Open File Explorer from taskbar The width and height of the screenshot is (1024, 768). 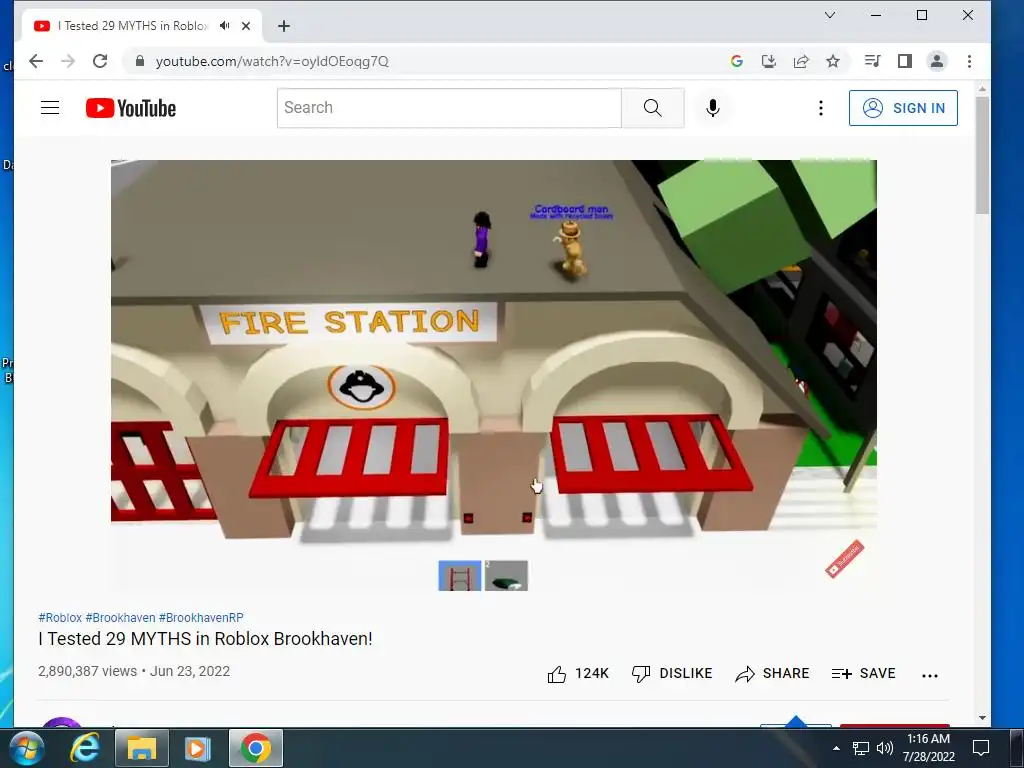click(142, 748)
